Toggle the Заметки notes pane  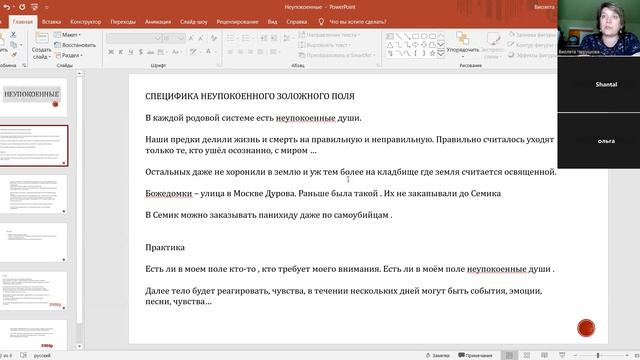(x=437, y=356)
